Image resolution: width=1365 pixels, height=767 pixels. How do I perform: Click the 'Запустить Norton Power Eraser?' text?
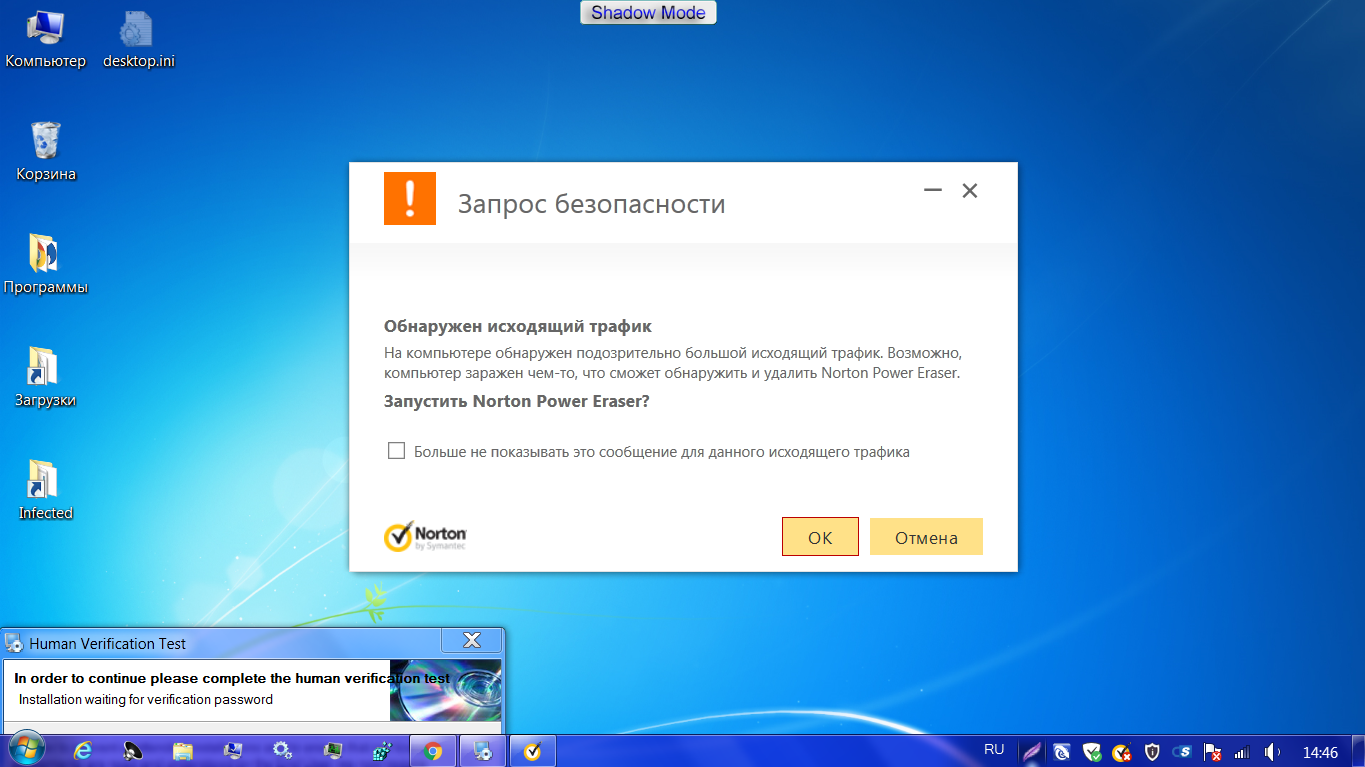point(517,401)
